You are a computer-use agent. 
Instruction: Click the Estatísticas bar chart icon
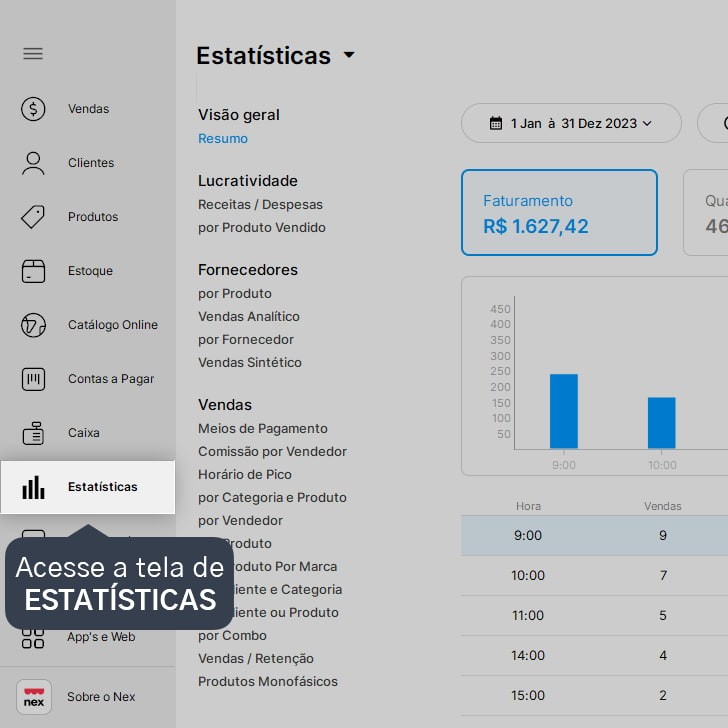coord(33,487)
